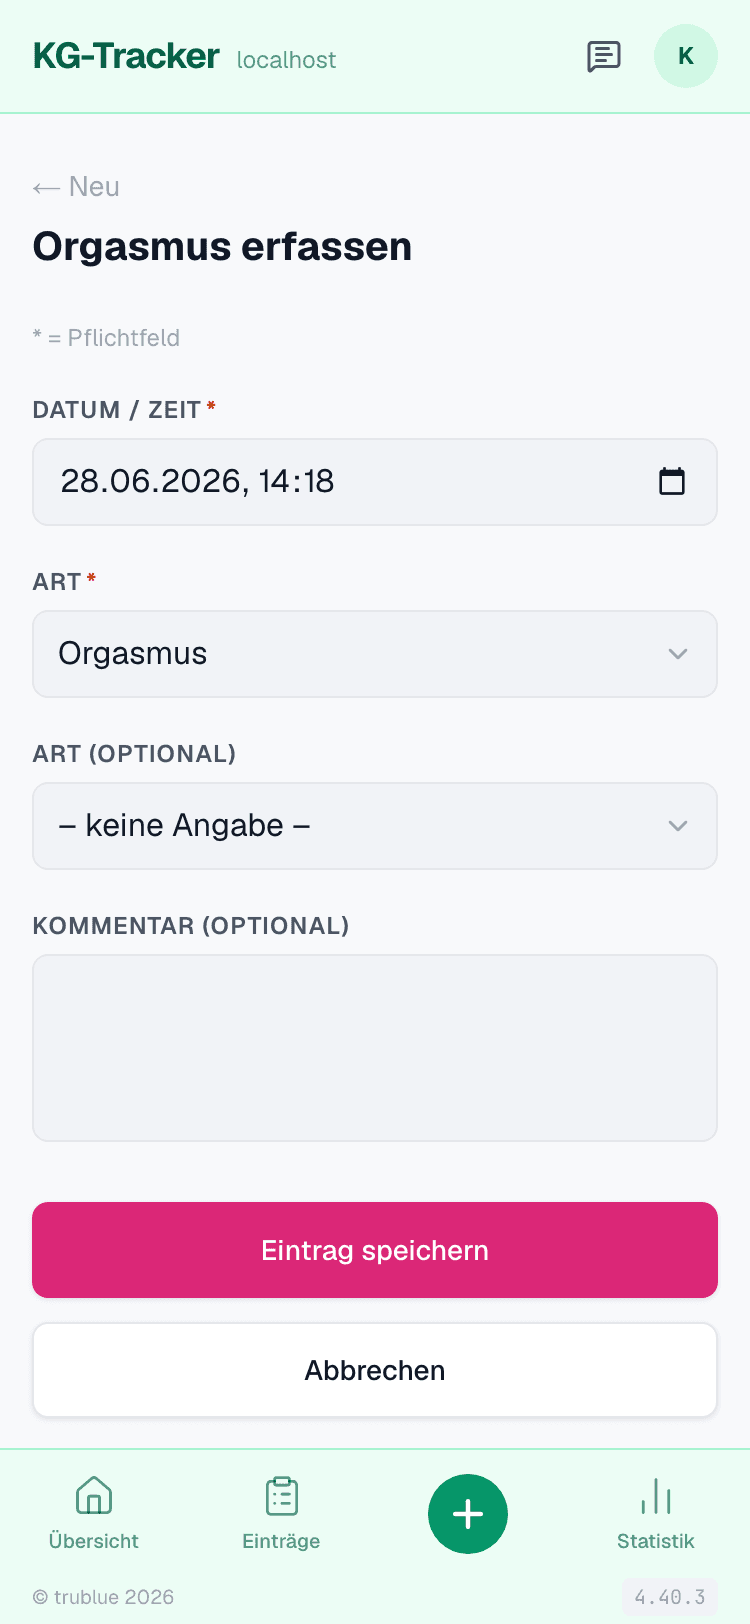Go back via the Neu arrow

pos(76,187)
